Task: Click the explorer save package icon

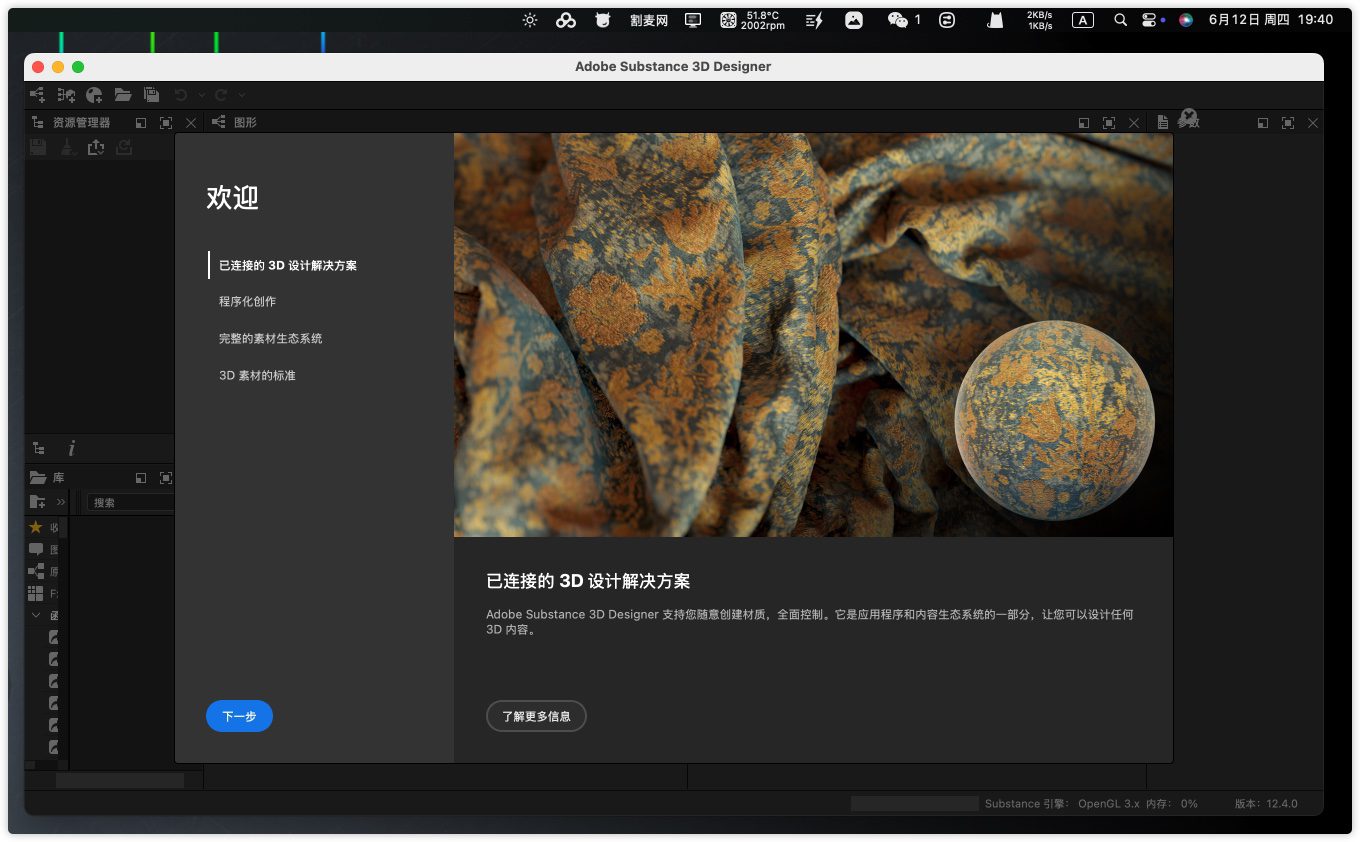Action: (38, 147)
